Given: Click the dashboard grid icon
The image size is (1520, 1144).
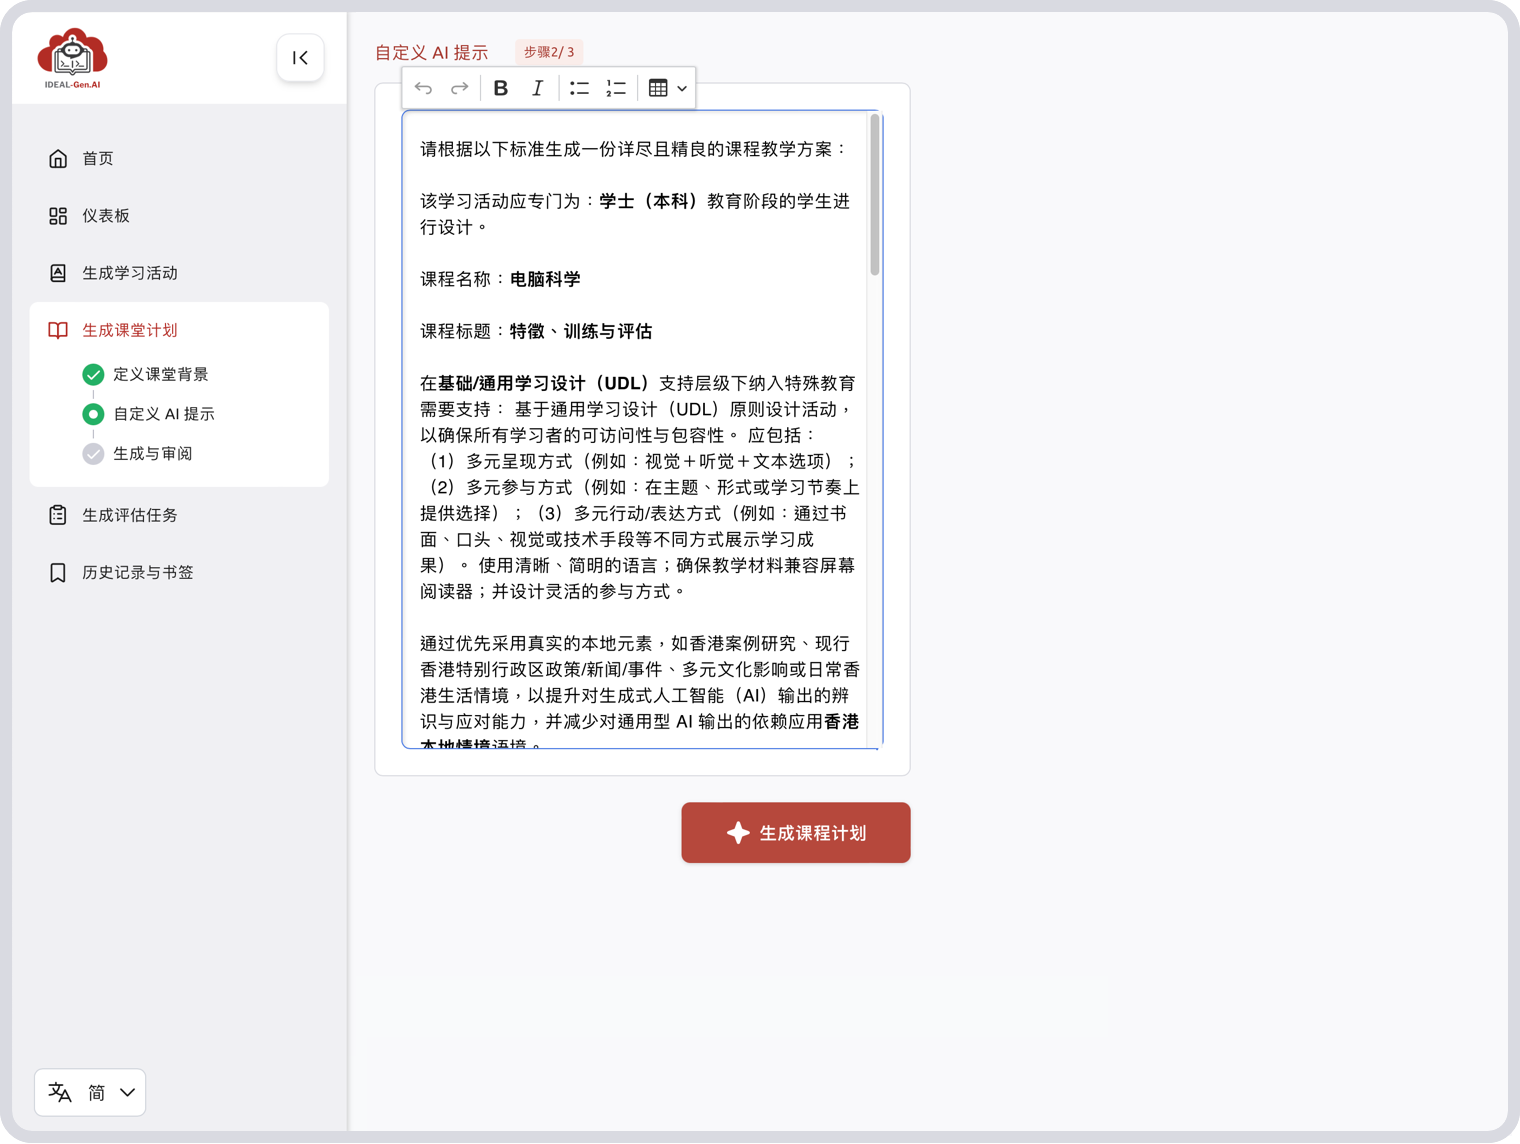Looking at the screenshot, I should point(58,216).
